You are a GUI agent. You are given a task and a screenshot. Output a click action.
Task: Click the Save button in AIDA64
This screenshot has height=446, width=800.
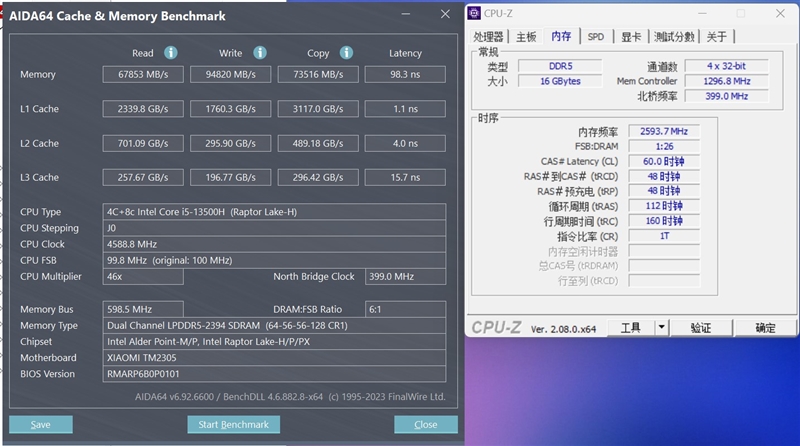coord(40,424)
